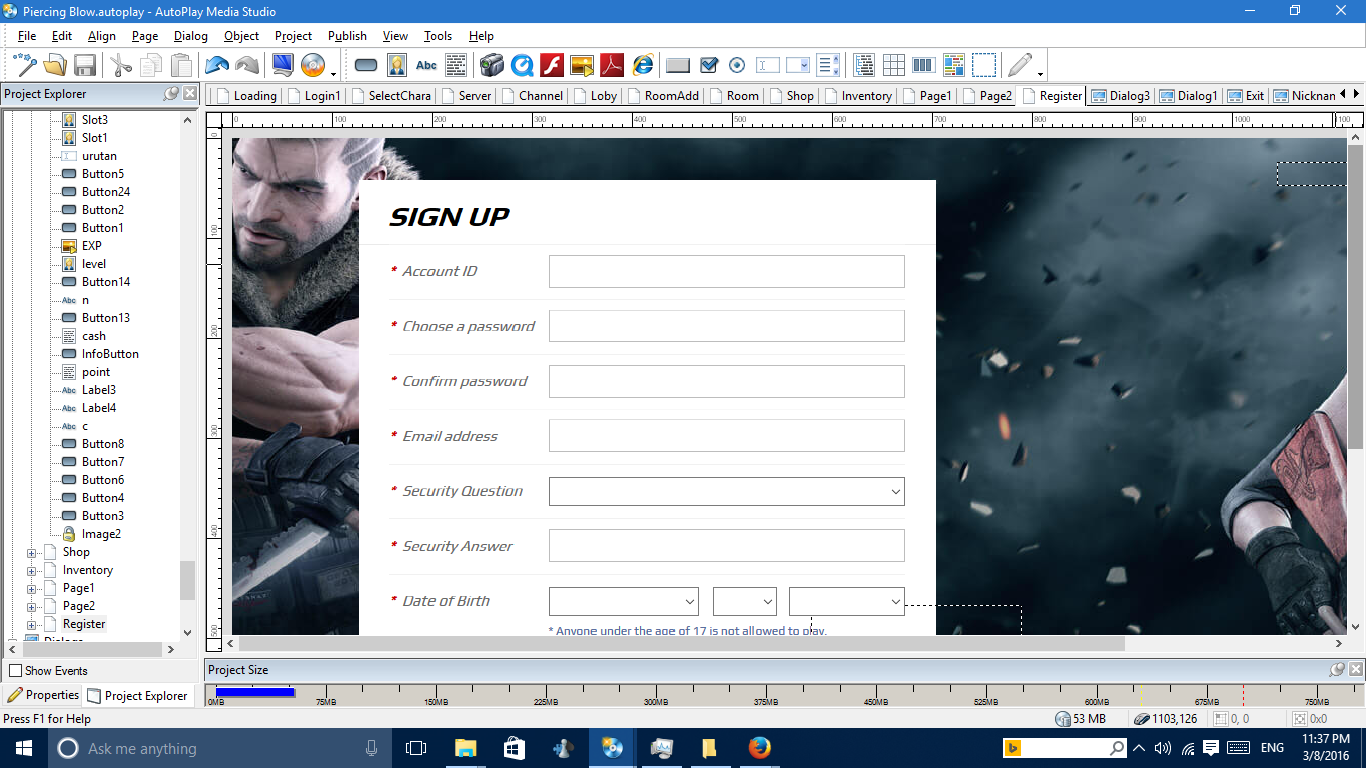Image resolution: width=1366 pixels, height=768 pixels.
Task: Open the Security Question dropdown
Action: tap(895, 491)
